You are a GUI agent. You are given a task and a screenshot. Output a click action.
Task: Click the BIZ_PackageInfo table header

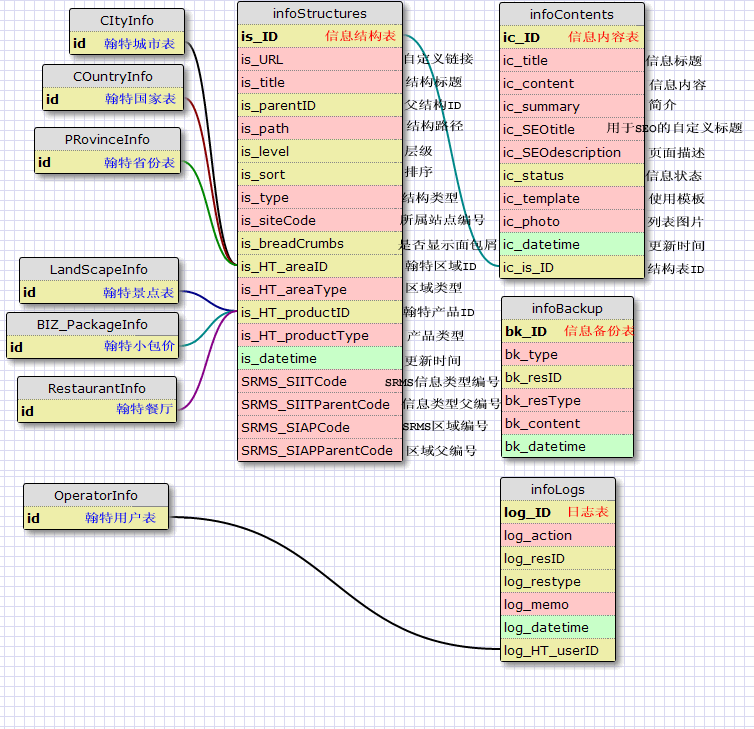point(92,324)
